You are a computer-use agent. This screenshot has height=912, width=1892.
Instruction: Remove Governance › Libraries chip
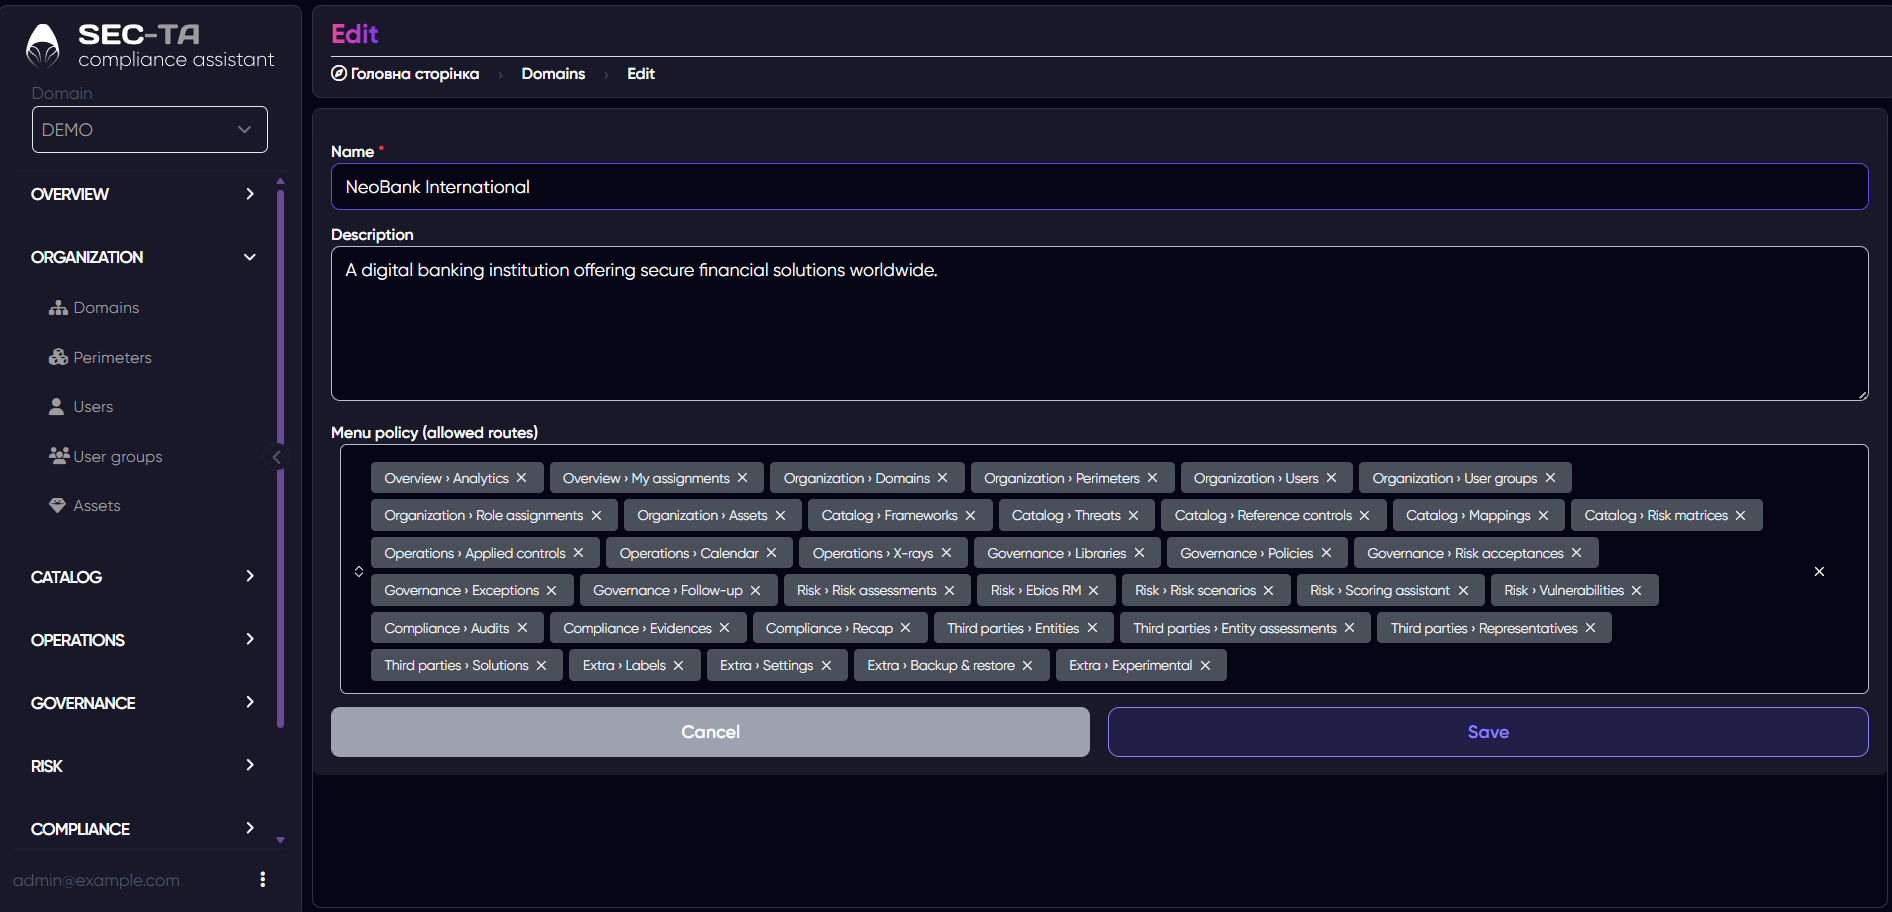tap(1139, 553)
